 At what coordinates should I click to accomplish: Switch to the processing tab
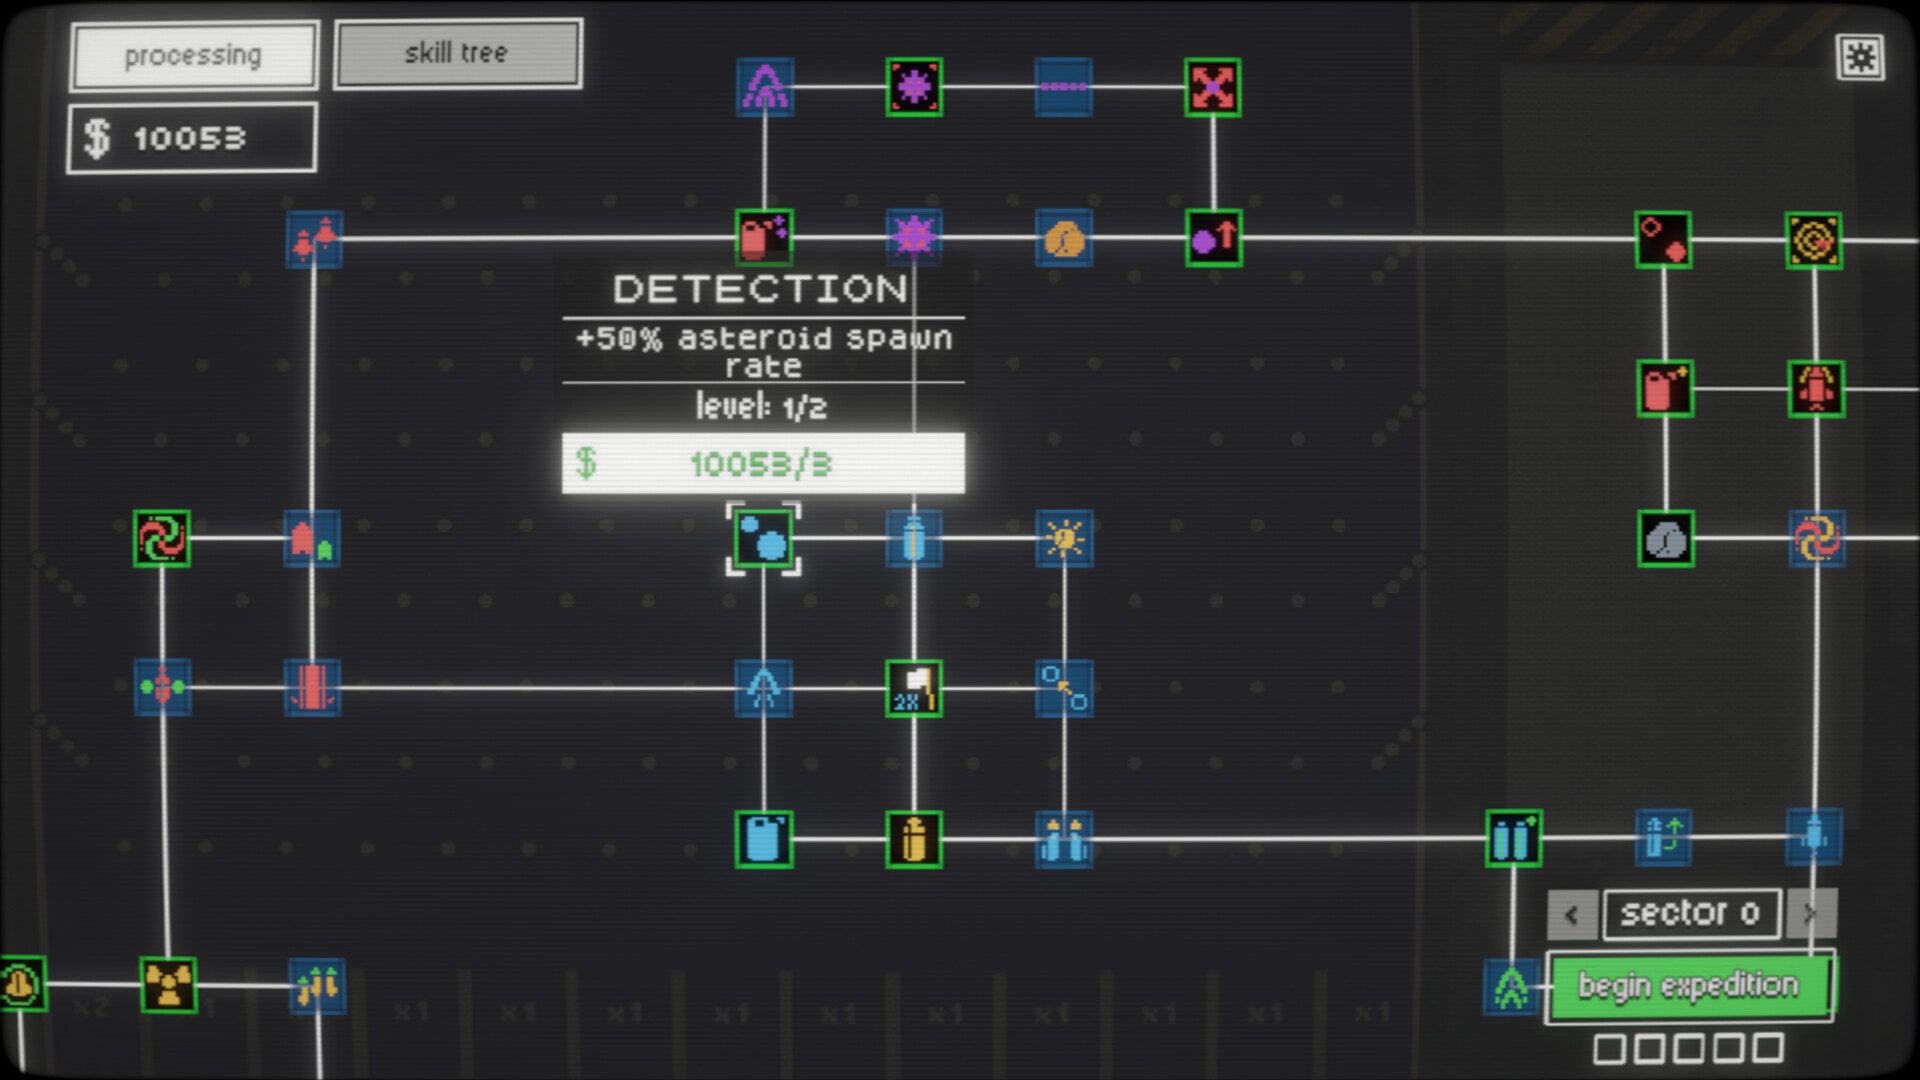pos(193,55)
